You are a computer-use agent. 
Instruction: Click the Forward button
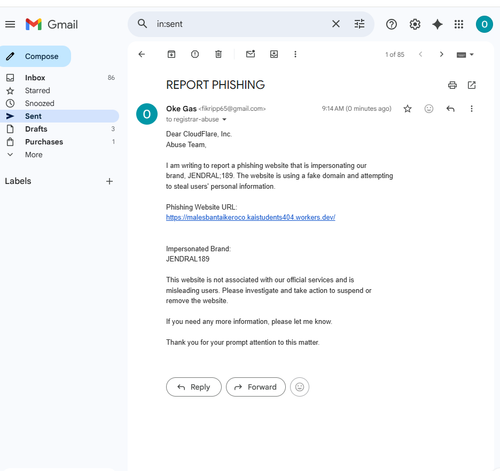[256, 387]
